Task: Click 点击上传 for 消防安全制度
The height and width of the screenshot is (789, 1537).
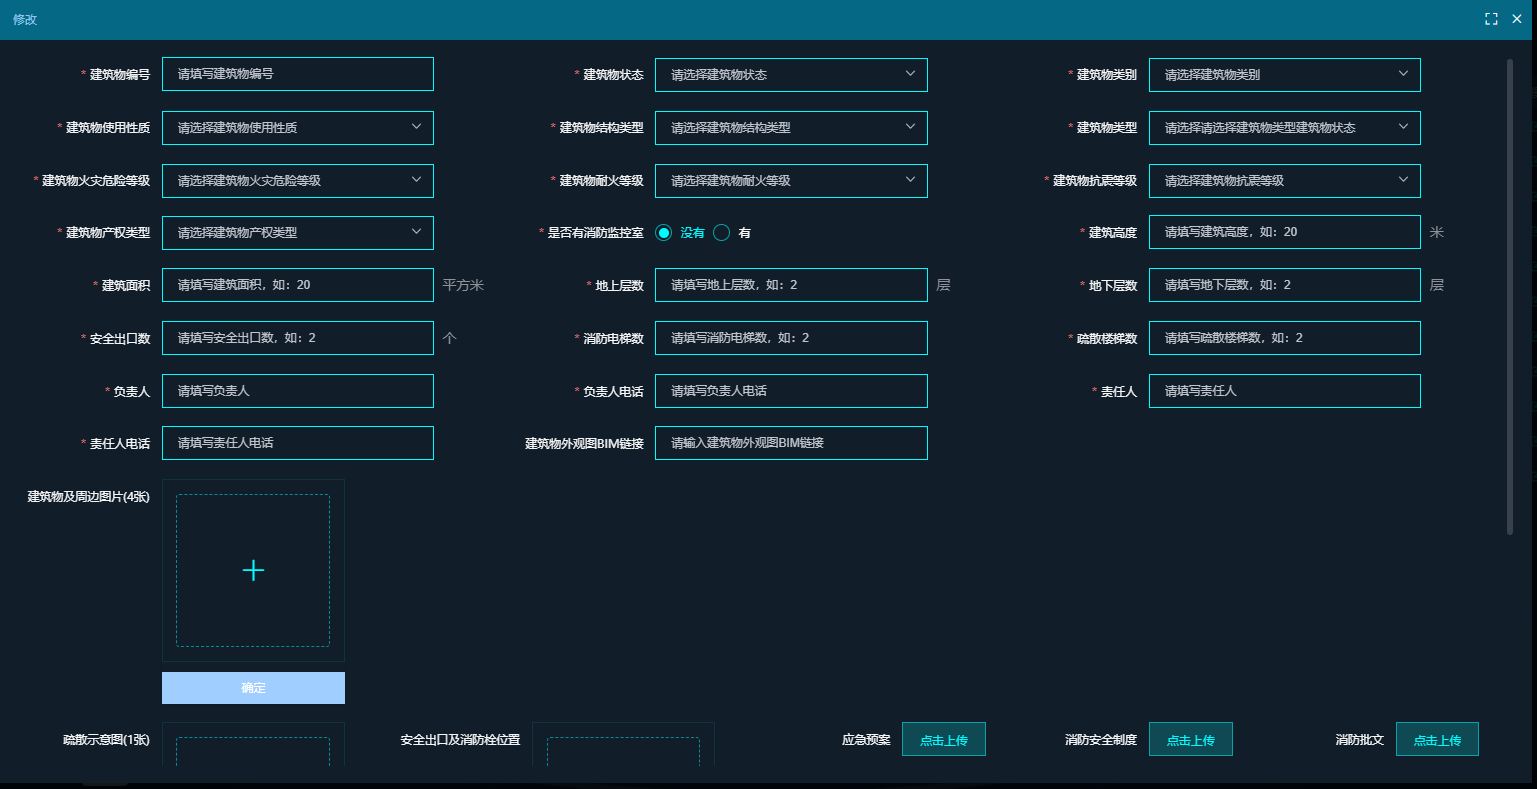Action: [x=1190, y=740]
